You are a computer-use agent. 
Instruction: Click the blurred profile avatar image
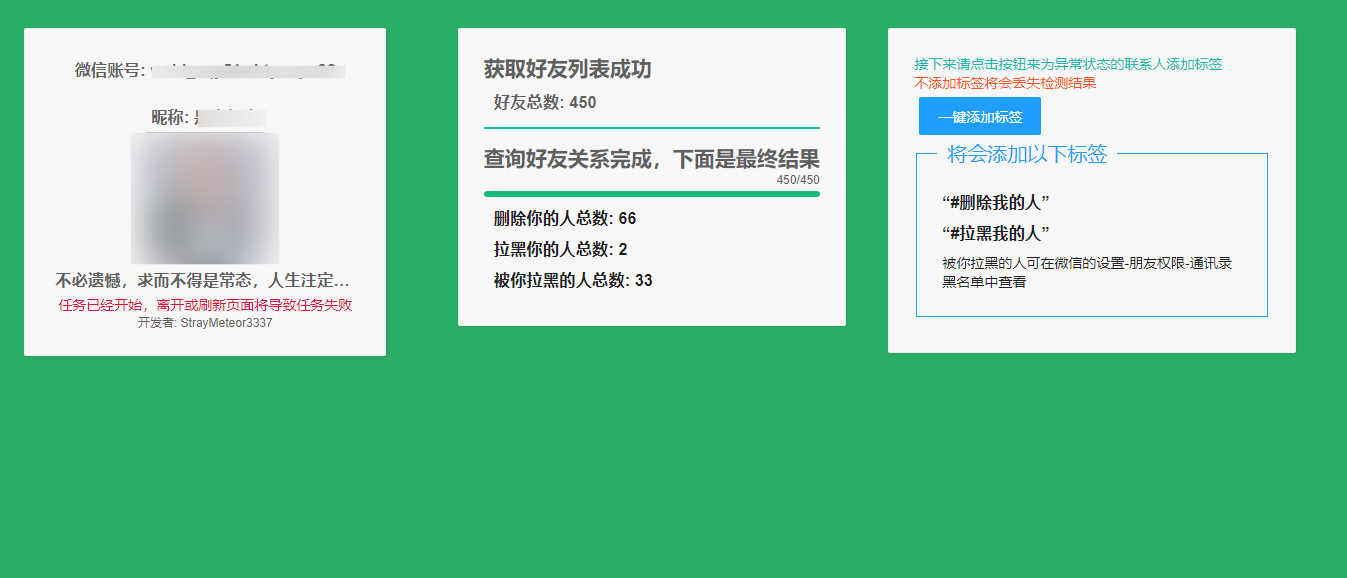coord(204,198)
